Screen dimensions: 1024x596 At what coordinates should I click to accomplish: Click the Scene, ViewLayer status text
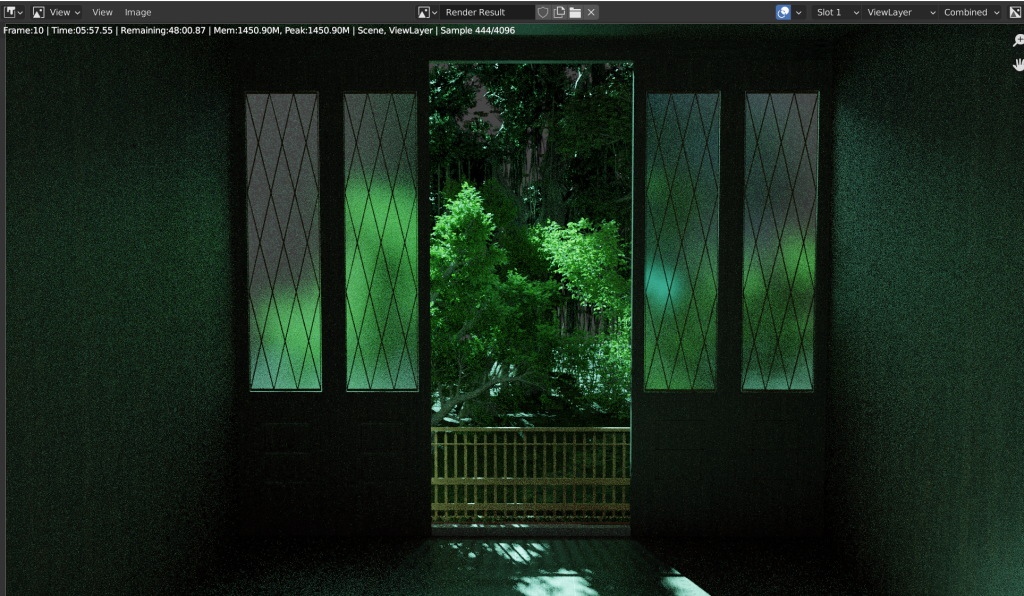[x=395, y=30]
